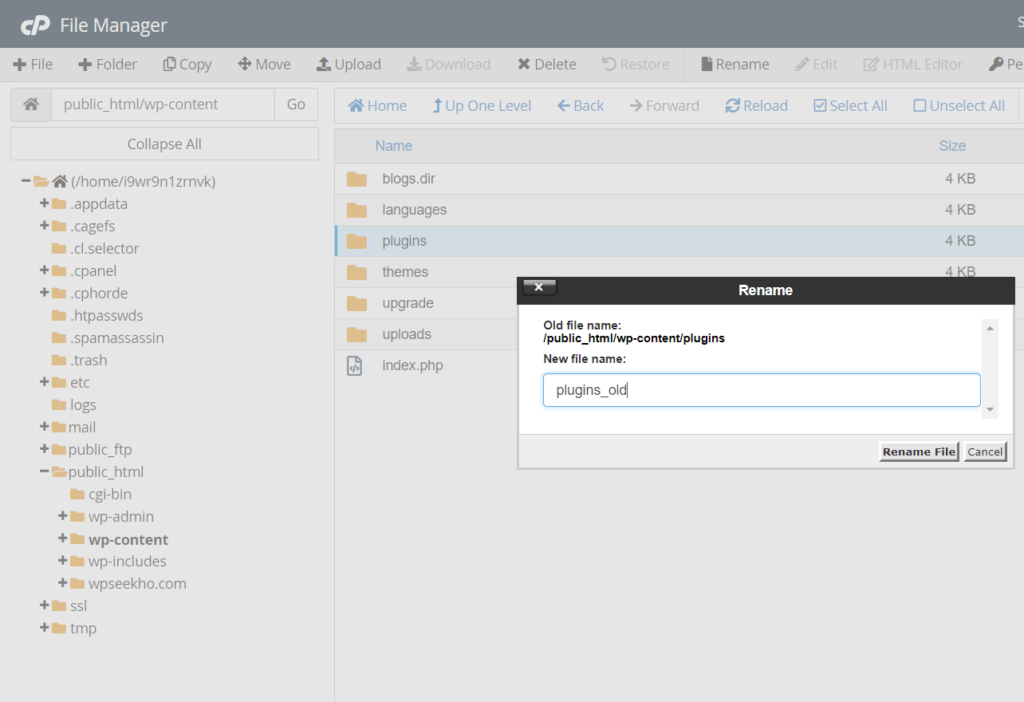Expand the wpseekho.com folder

pos(62,582)
